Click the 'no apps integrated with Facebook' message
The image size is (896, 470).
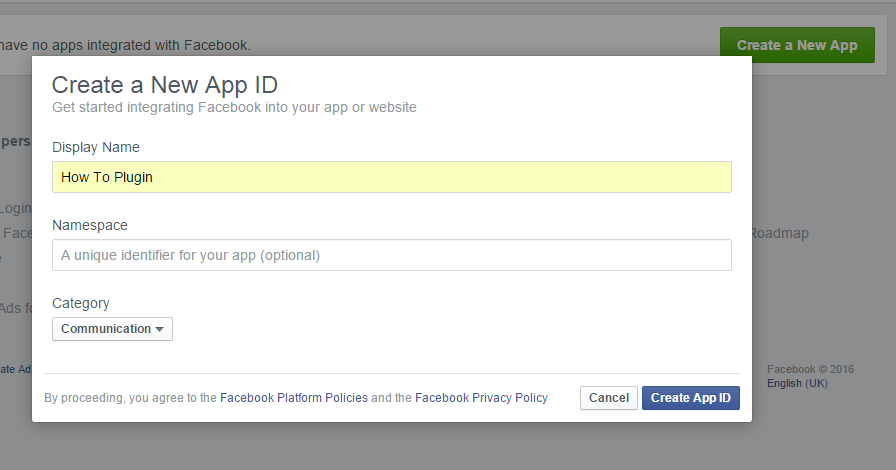click(125, 45)
